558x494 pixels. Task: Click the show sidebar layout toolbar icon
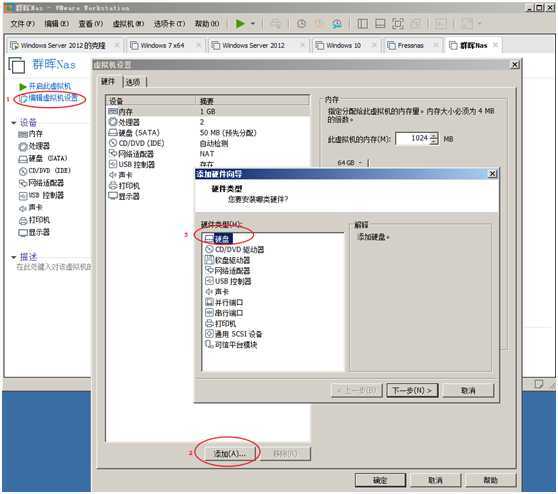click(362, 24)
